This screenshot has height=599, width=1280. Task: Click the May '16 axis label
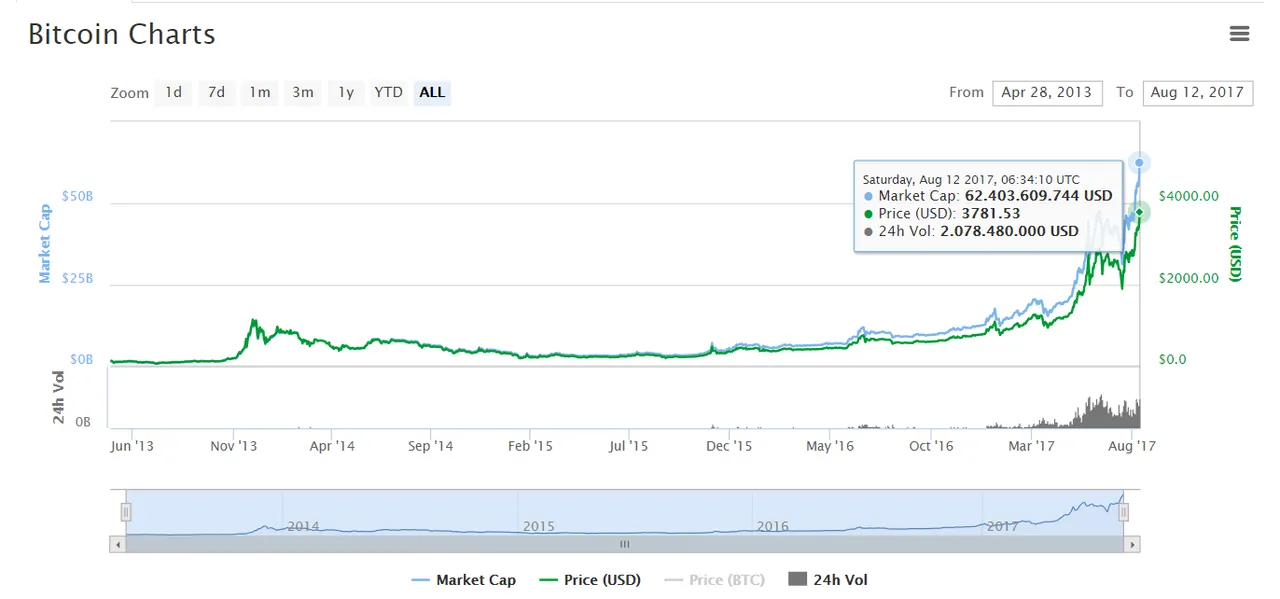point(830,446)
